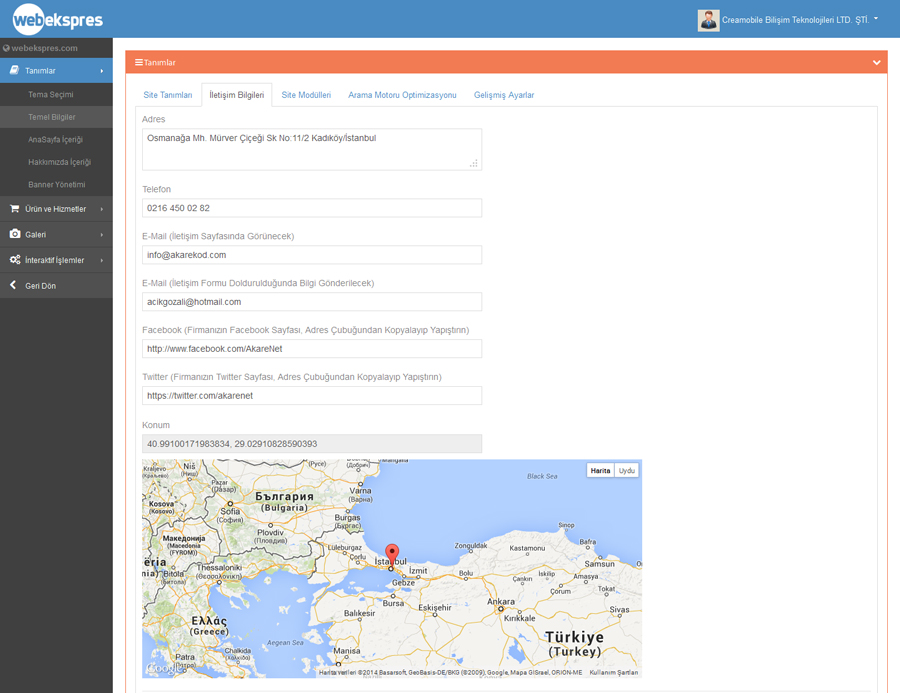Click the Adres text area
Viewport: 900px width, 693px height.
coord(311,148)
